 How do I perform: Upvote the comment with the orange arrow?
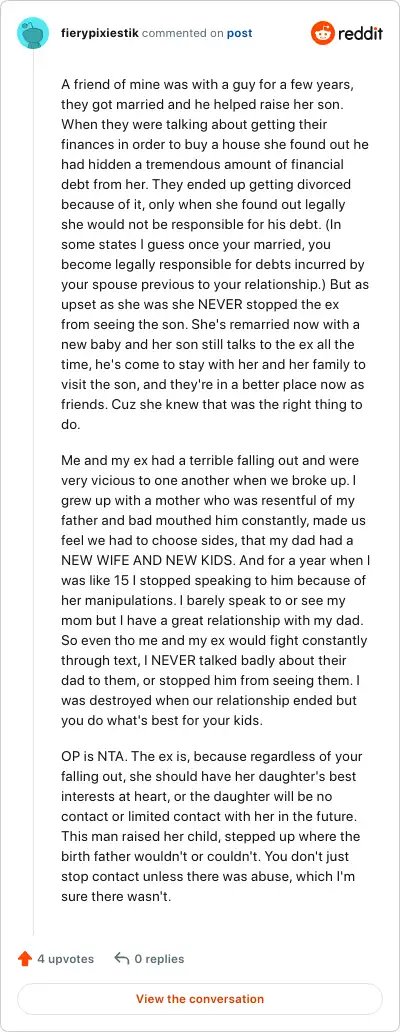[25, 959]
